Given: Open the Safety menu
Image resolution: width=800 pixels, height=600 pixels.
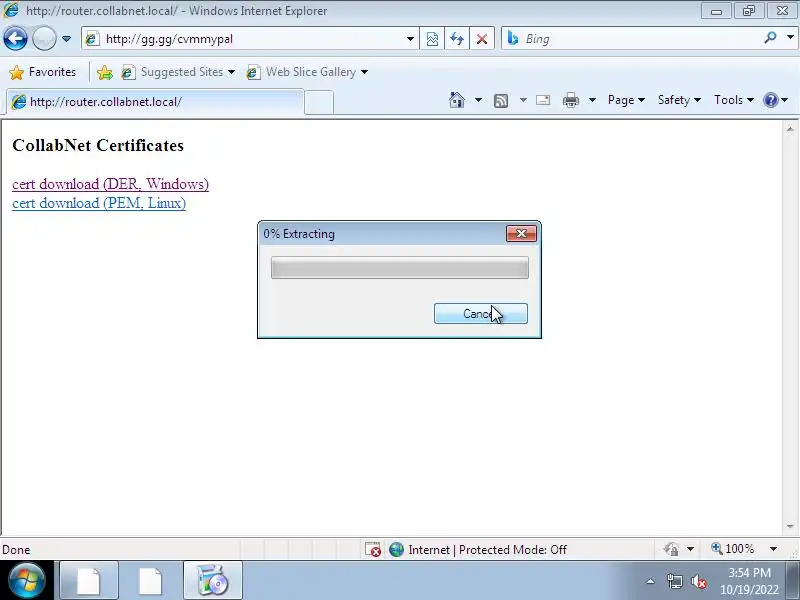Looking at the screenshot, I should pyautogui.click(x=679, y=100).
